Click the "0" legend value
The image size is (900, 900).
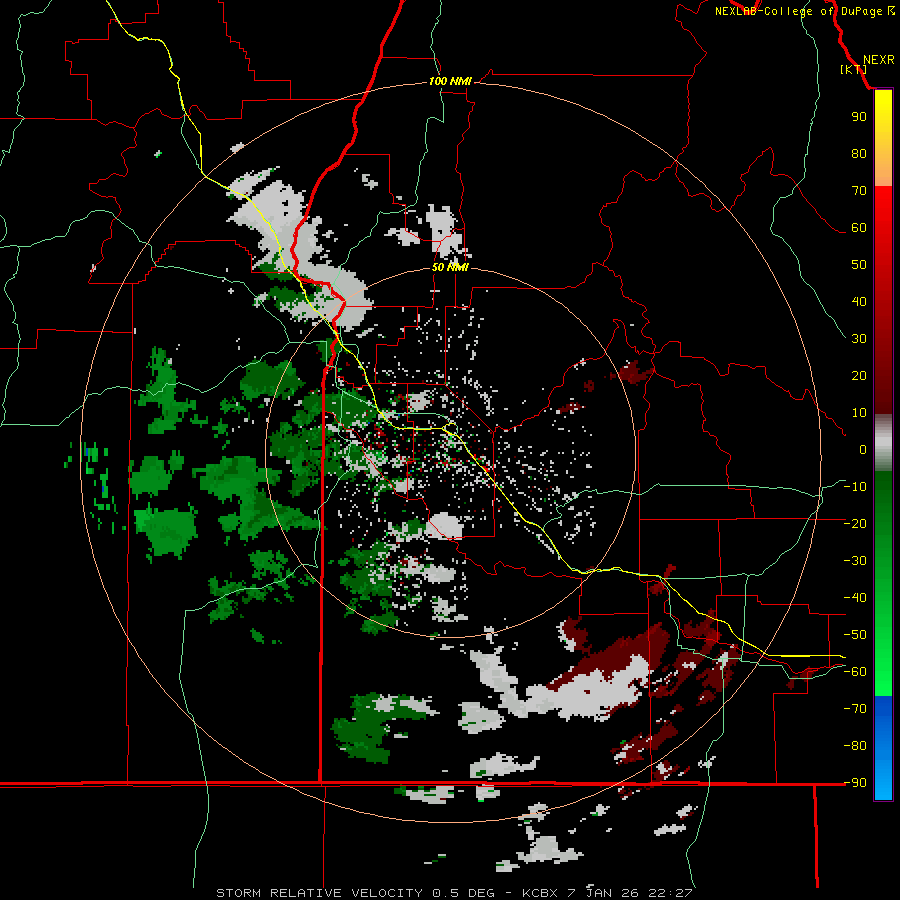tap(863, 449)
